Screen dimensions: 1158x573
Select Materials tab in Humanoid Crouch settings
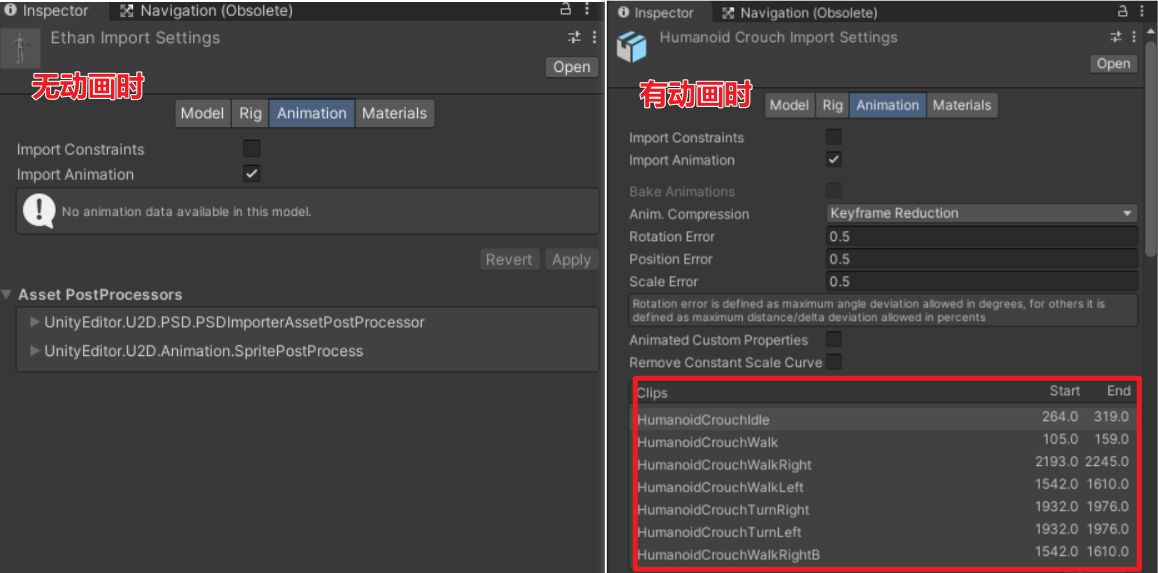(962, 105)
